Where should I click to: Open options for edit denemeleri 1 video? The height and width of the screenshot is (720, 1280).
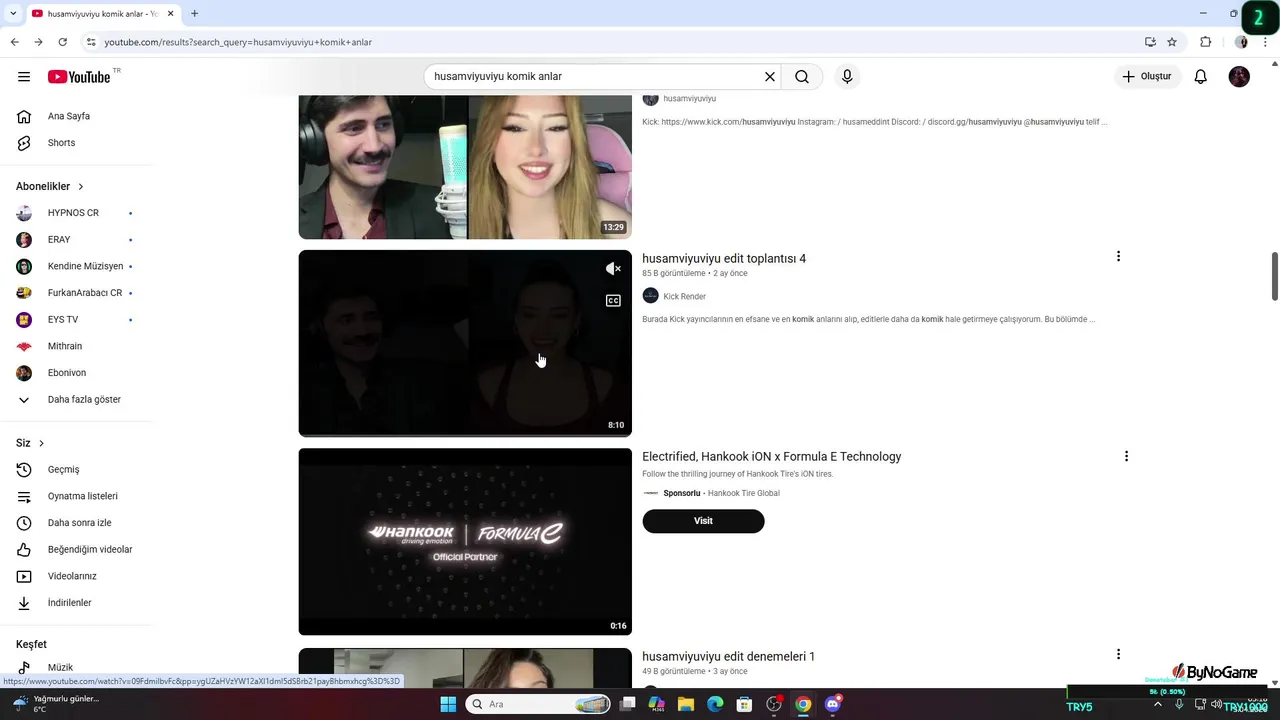coord(1118,654)
